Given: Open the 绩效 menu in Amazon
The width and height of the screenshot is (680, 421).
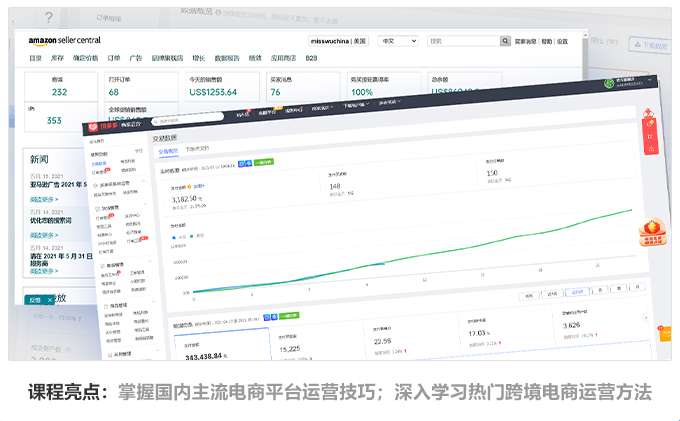Looking at the screenshot, I should pyautogui.click(x=255, y=58).
